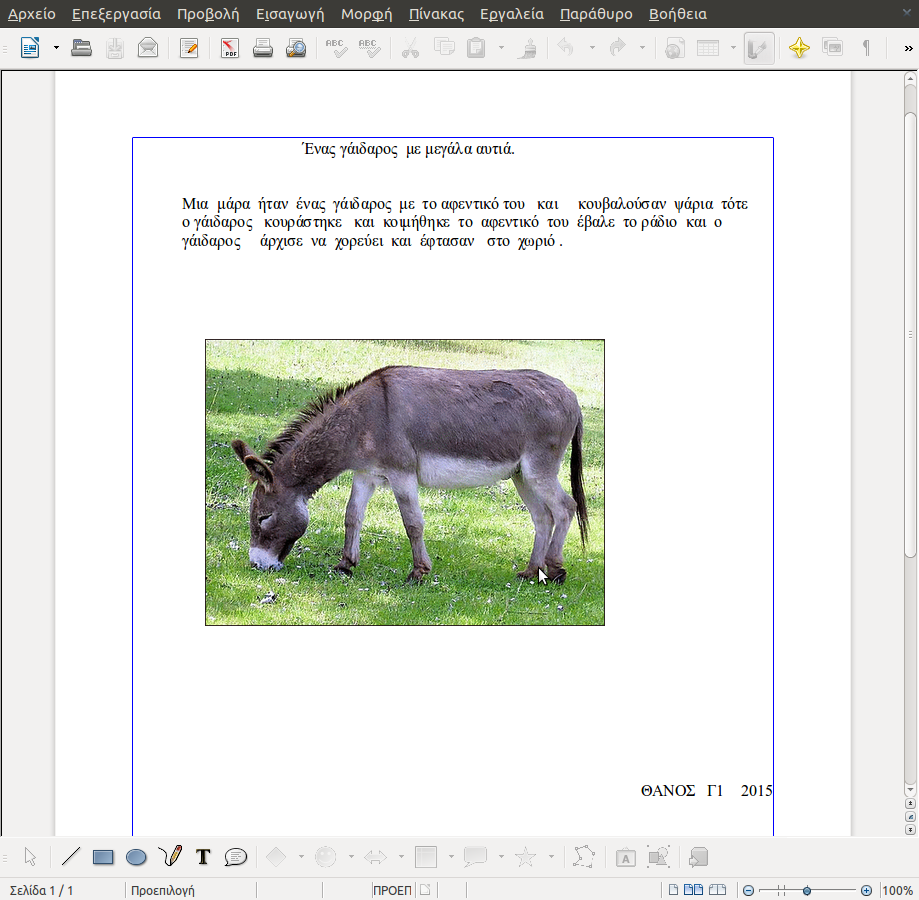
Task: Click the Symbol Shapes smiley icon
Action: point(325,857)
